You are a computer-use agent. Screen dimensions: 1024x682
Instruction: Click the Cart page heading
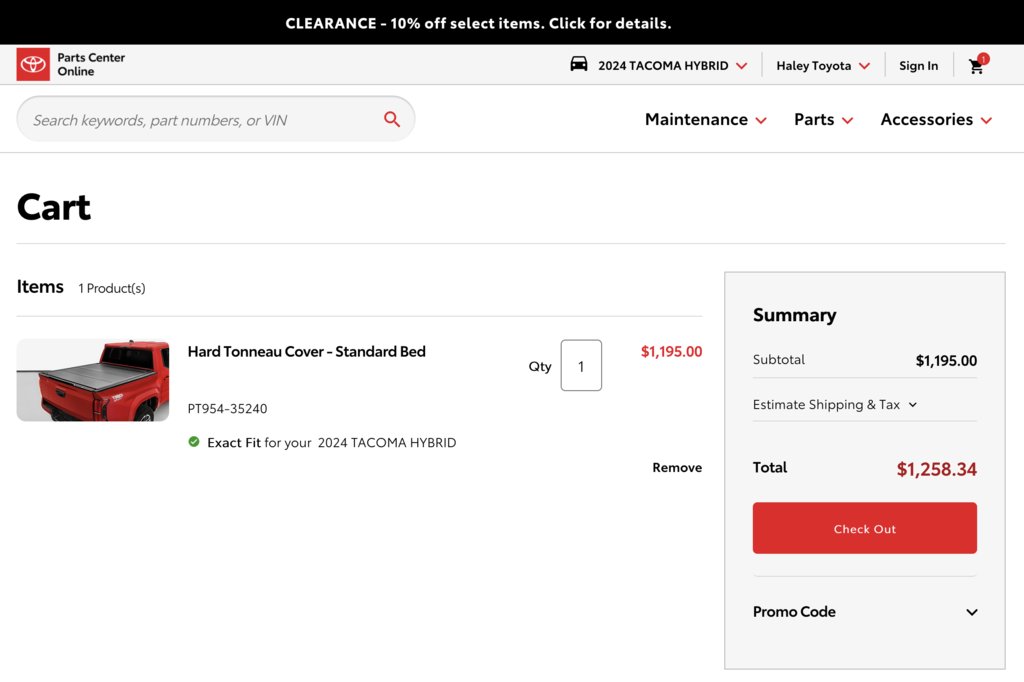[54, 207]
